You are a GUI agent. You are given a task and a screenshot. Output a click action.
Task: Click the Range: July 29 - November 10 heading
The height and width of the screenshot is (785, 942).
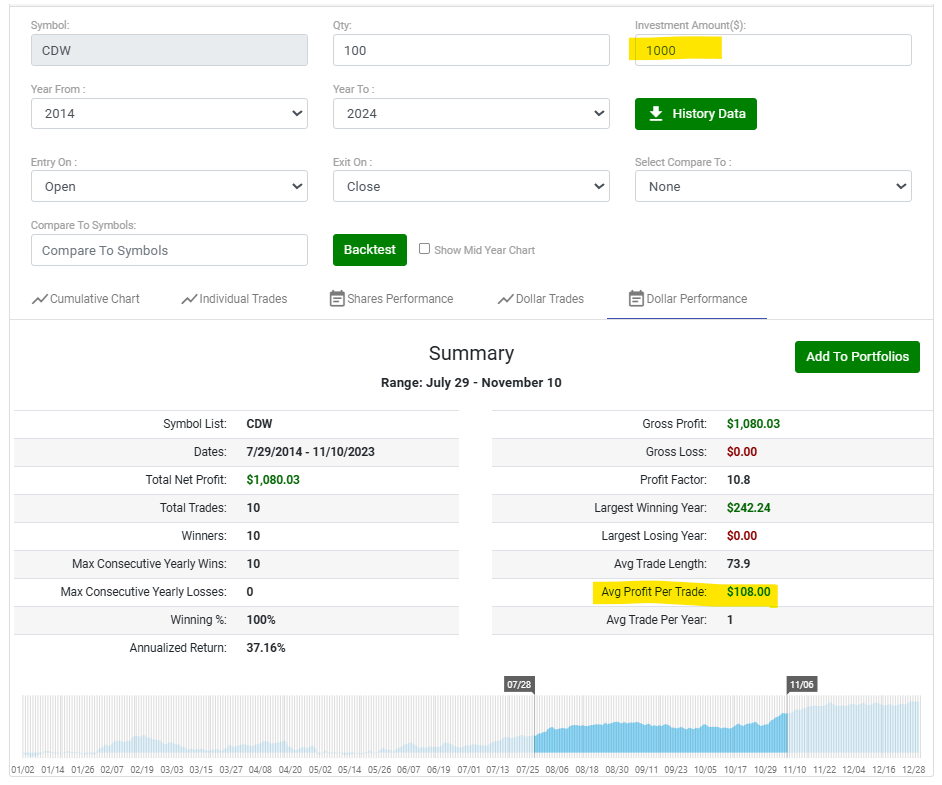coord(471,383)
